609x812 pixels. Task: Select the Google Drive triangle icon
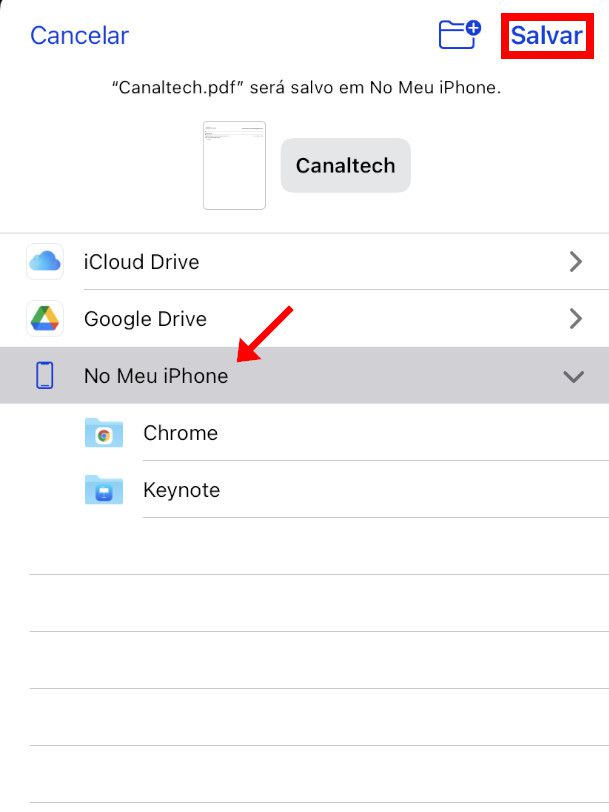(x=45, y=318)
